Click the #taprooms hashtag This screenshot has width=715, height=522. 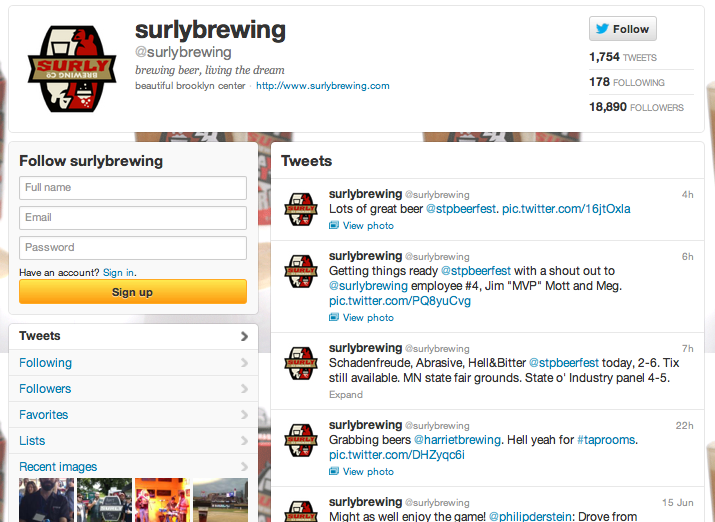[x=606, y=440]
